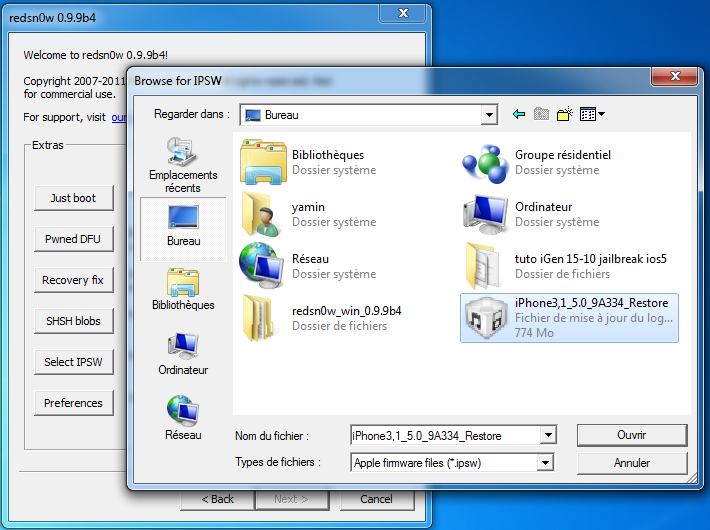
Task: Click the Nom du fichier text field
Action: click(x=446, y=435)
